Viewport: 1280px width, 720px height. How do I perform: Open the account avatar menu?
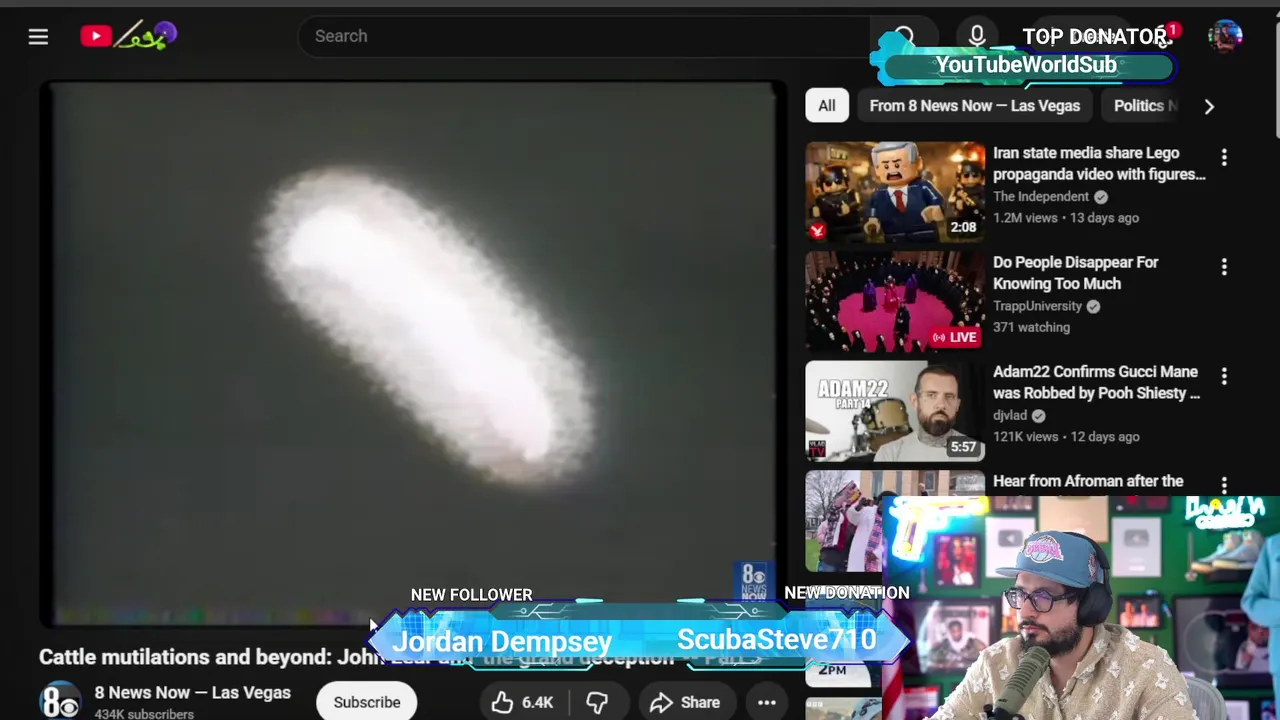1225,36
